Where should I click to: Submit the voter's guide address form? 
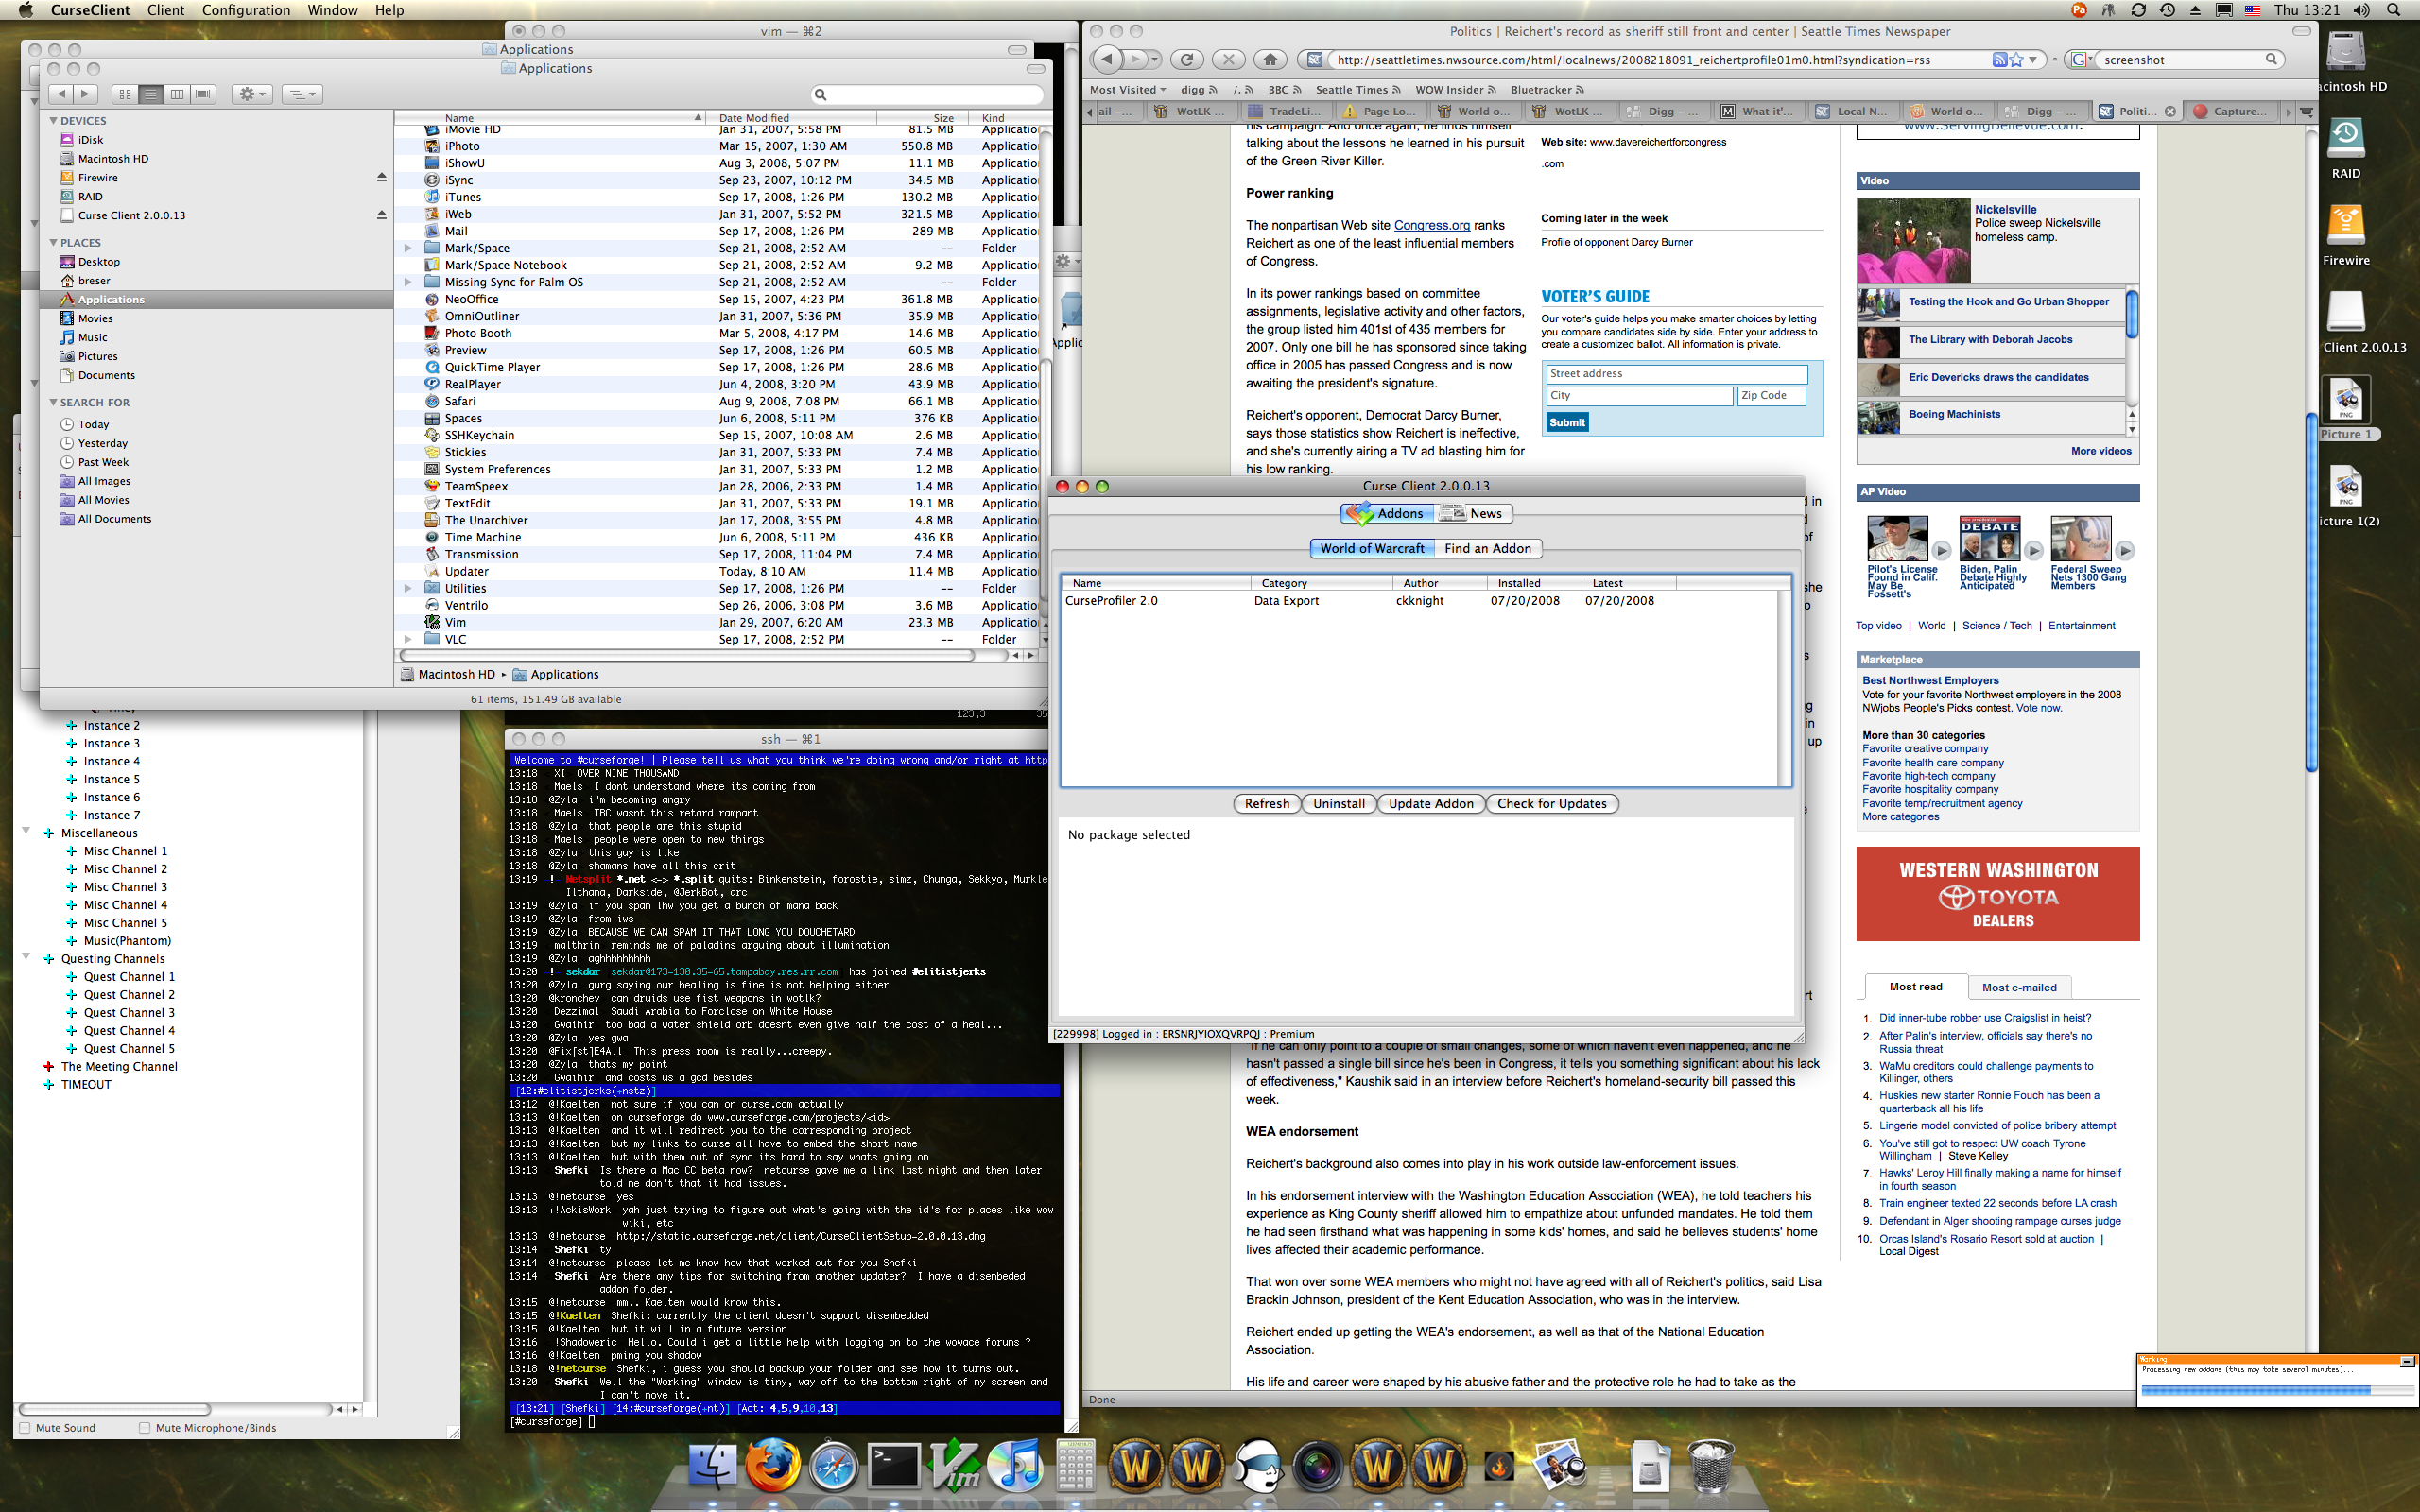[1567, 422]
